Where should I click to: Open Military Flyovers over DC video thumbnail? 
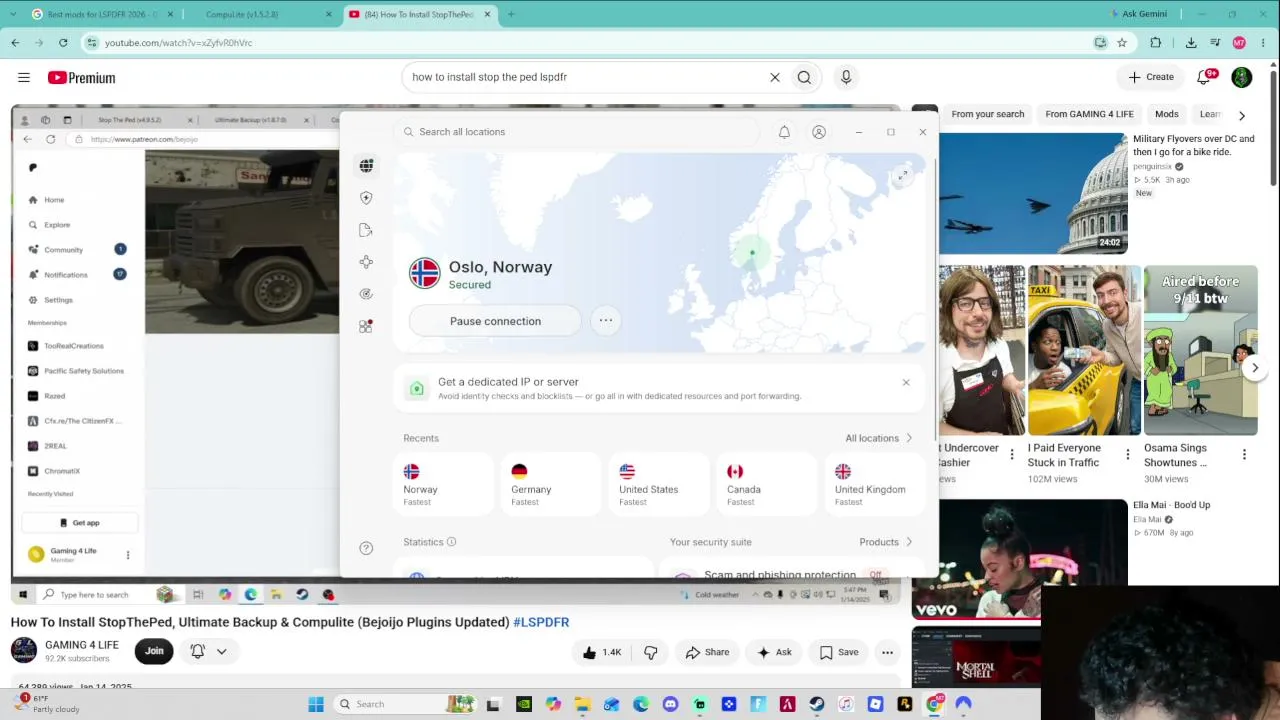click(x=1033, y=193)
